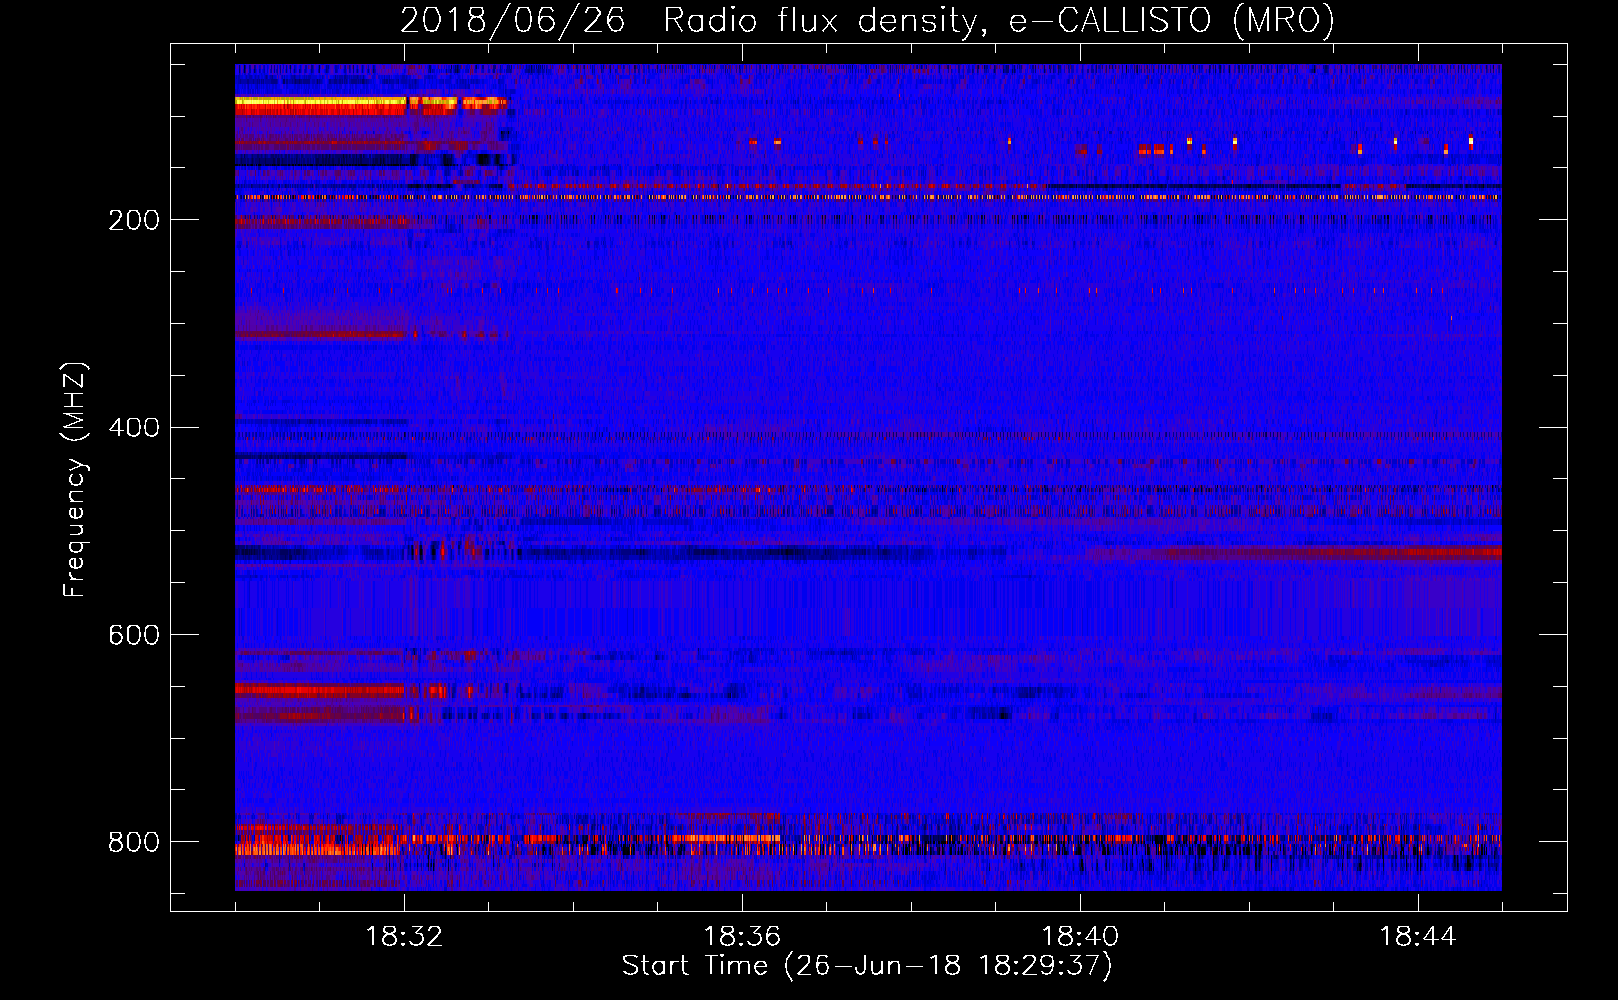
Task: Select the 18:36 time tick label
Action: (x=742, y=937)
